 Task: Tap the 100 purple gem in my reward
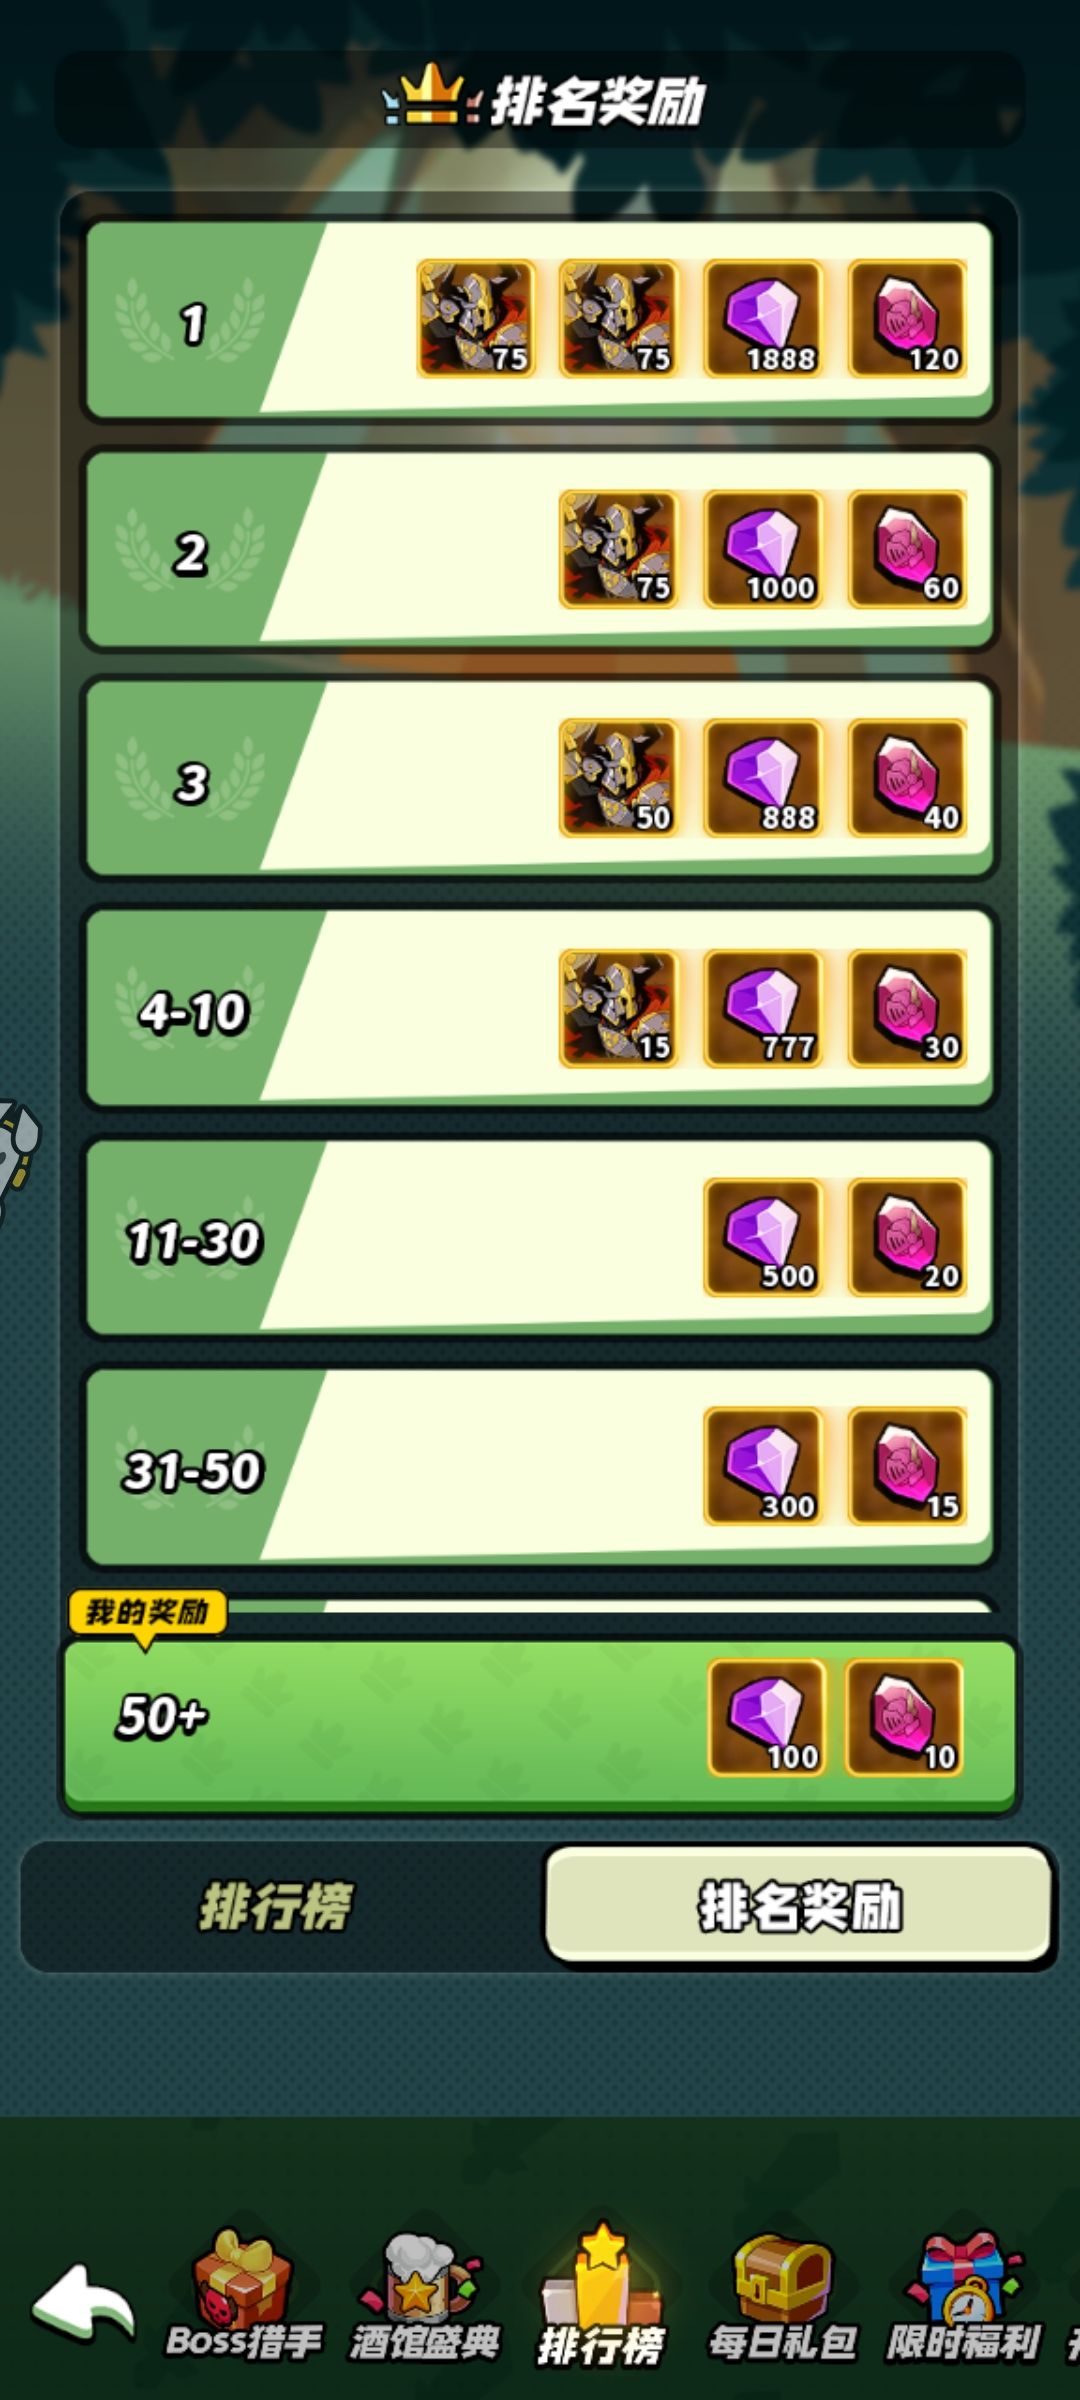tap(767, 1718)
